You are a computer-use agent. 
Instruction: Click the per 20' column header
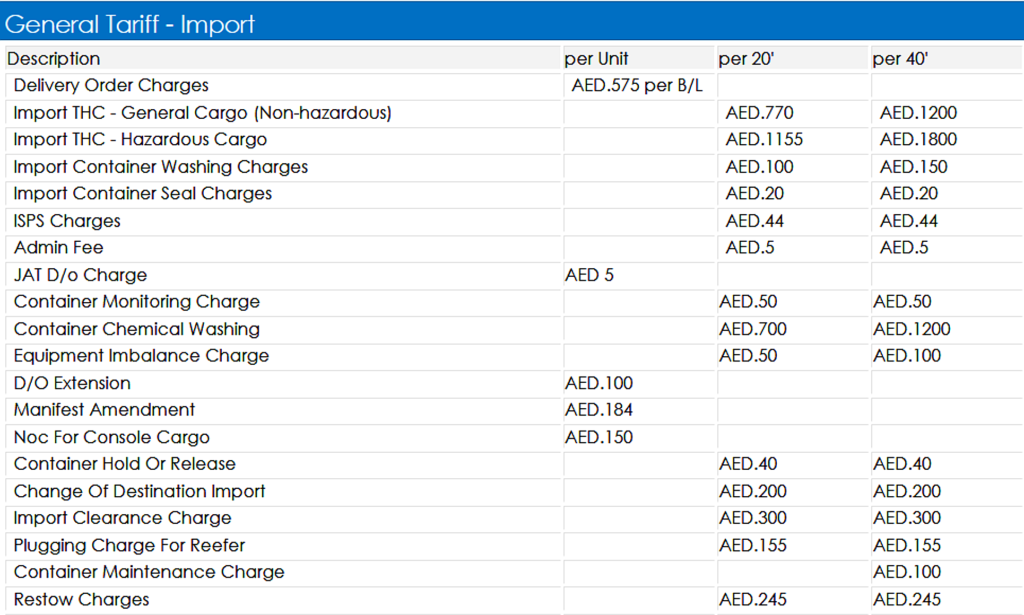(x=747, y=59)
